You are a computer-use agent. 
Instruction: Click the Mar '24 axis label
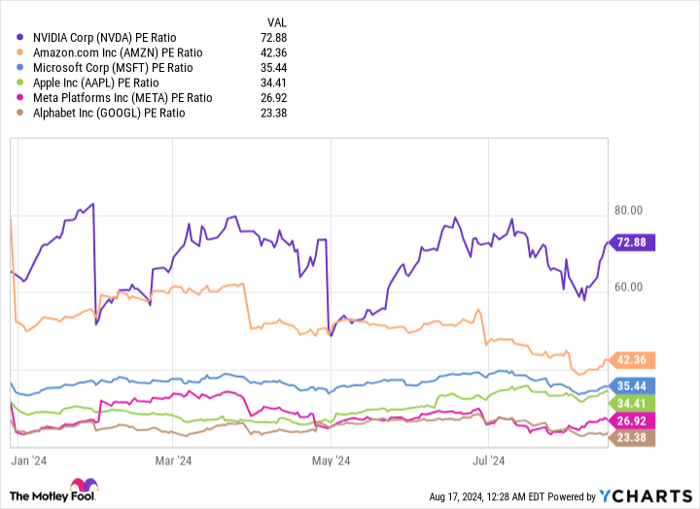(x=173, y=461)
